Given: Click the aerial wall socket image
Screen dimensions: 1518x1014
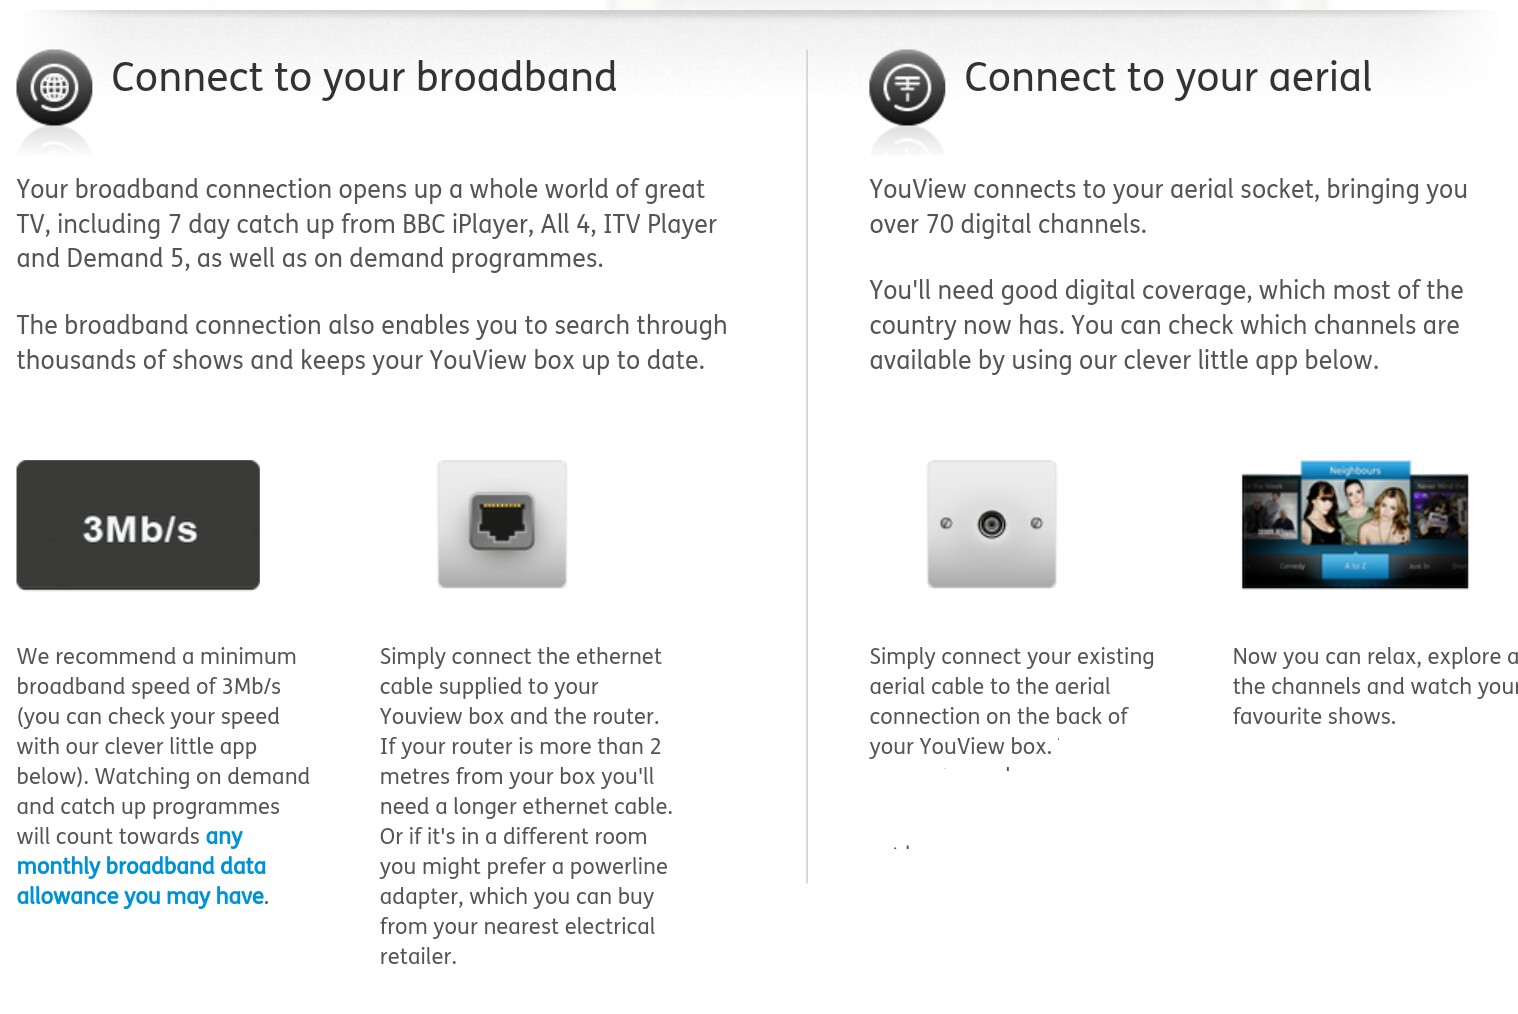Looking at the screenshot, I should point(991,524).
